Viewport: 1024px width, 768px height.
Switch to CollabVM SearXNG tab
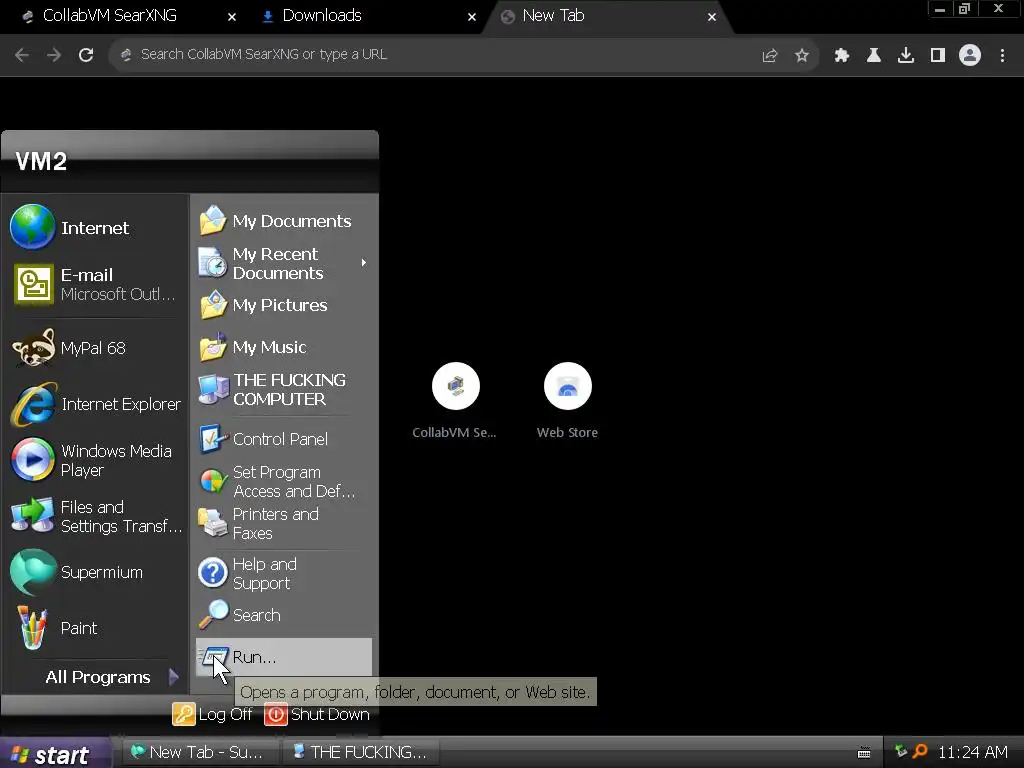pyautogui.click(x=110, y=16)
